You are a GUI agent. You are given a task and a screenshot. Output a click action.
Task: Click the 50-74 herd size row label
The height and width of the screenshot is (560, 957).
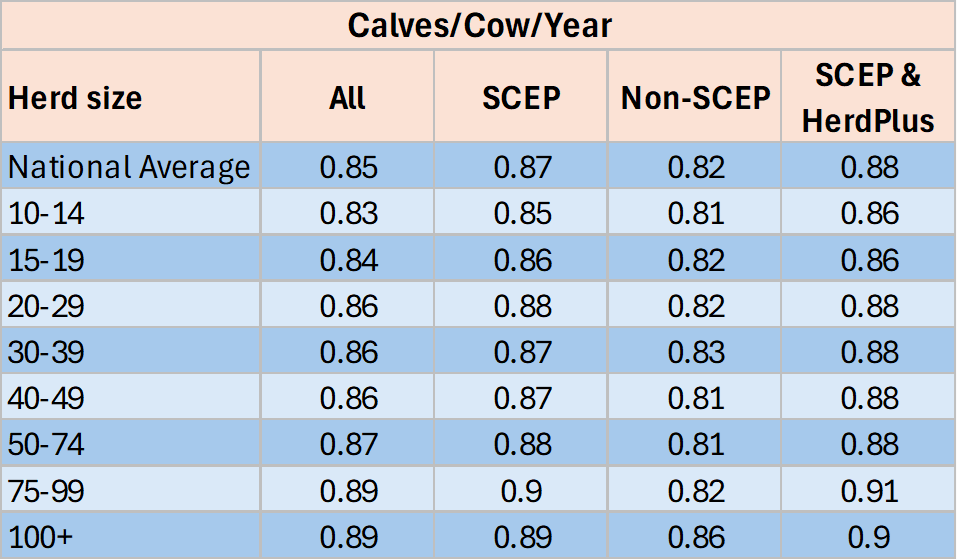point(48,445)
